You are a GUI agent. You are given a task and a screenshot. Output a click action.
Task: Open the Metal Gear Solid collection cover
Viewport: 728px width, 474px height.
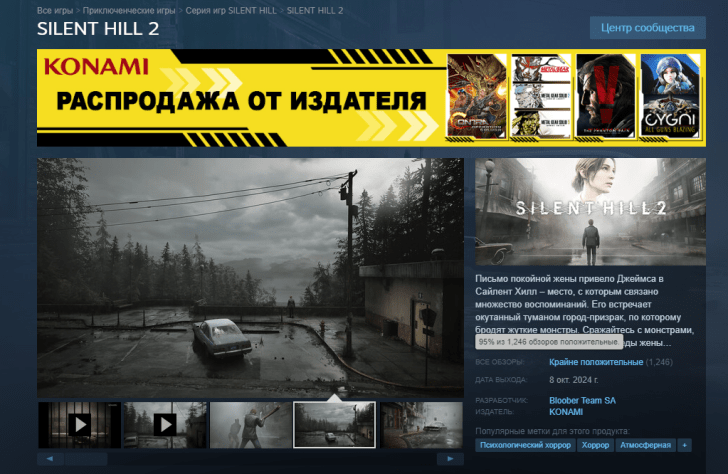541,96
